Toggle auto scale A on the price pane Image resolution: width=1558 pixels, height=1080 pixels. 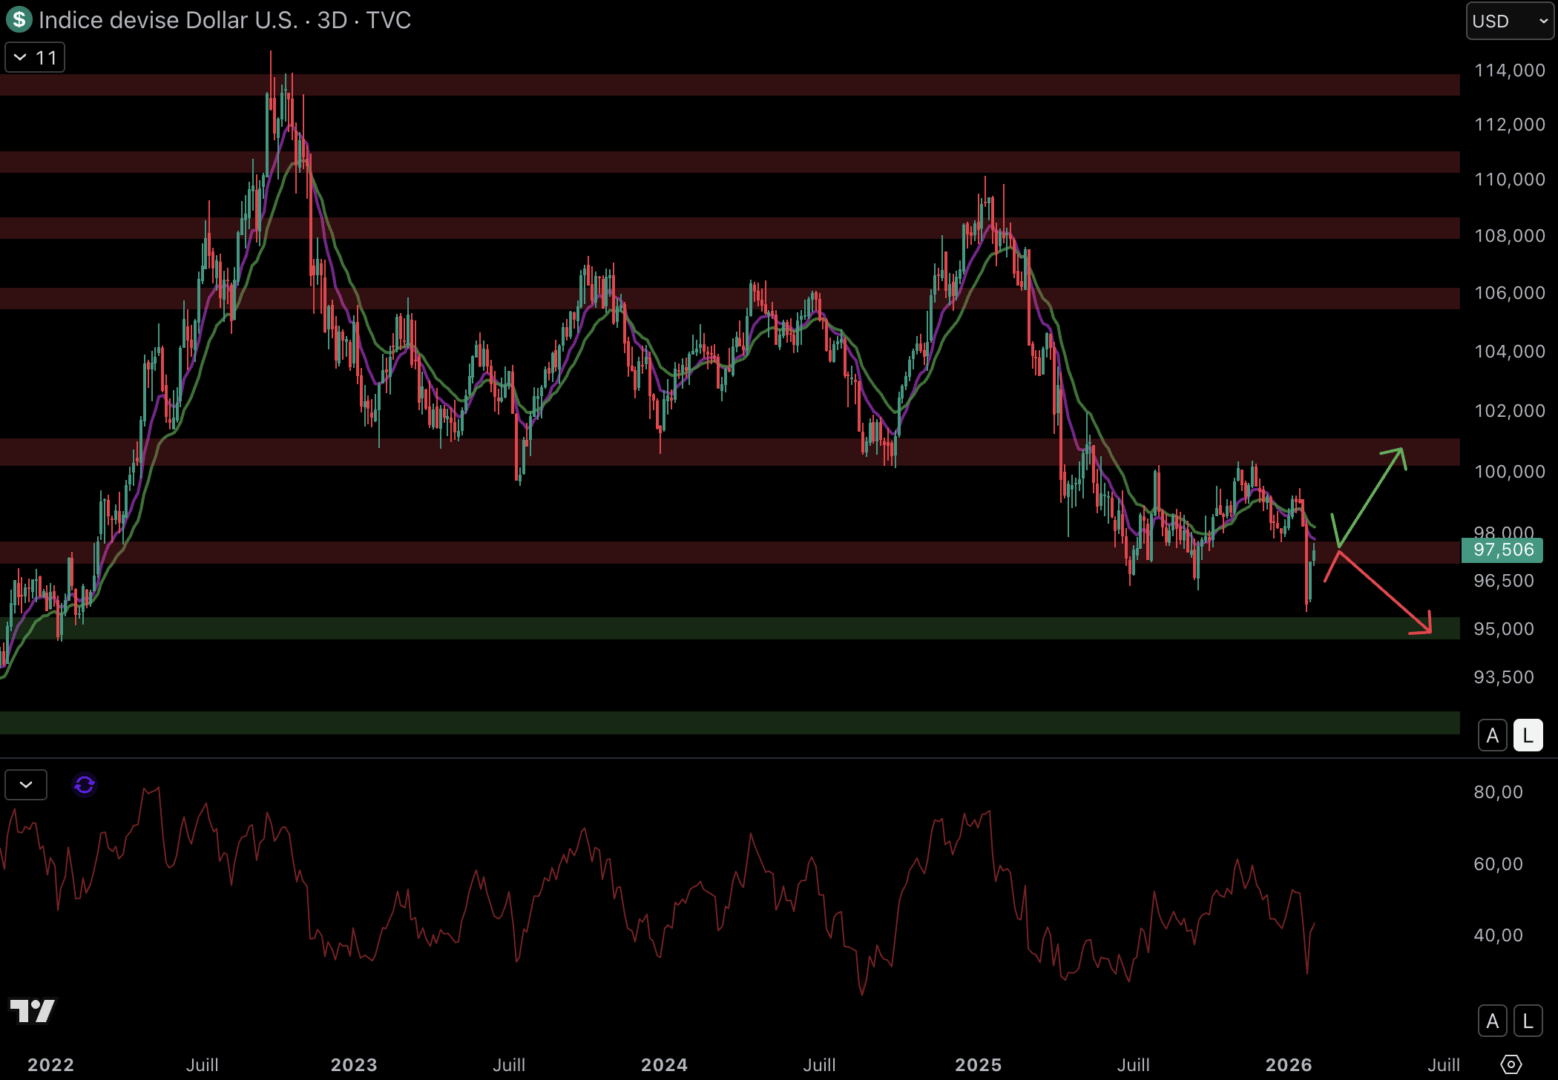coord(1492,736)
